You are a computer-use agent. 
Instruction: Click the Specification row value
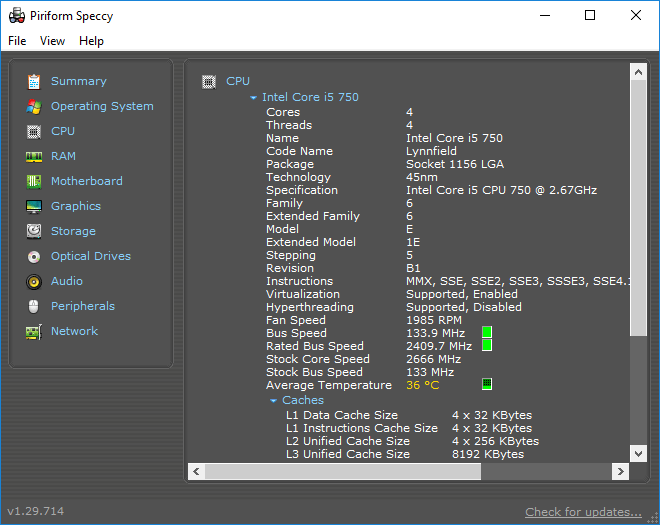pyautogui.click(x=501, y=190)
